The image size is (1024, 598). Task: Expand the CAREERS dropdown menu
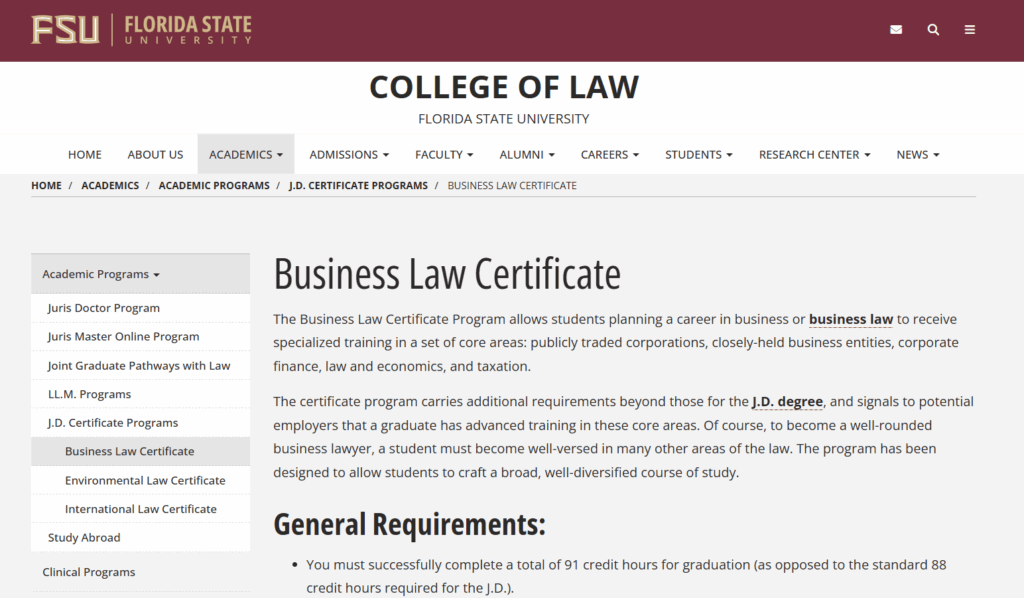tap(610, 155)
